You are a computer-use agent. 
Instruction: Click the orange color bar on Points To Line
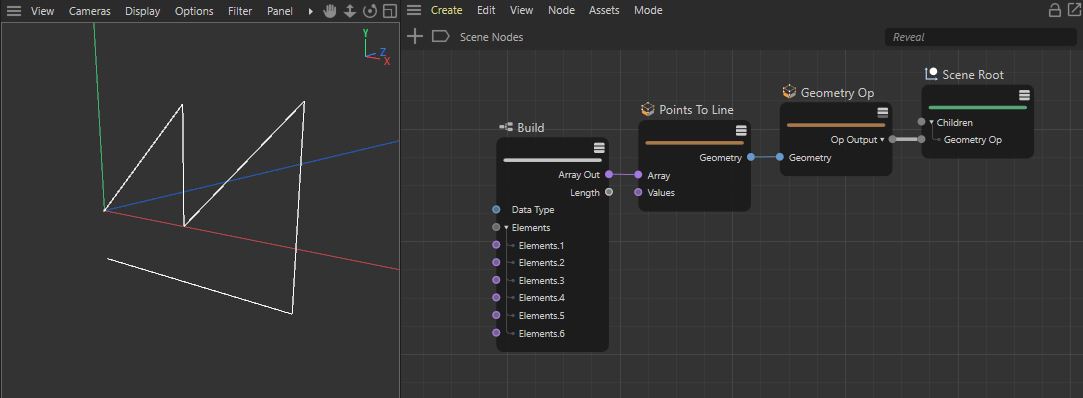694,143
